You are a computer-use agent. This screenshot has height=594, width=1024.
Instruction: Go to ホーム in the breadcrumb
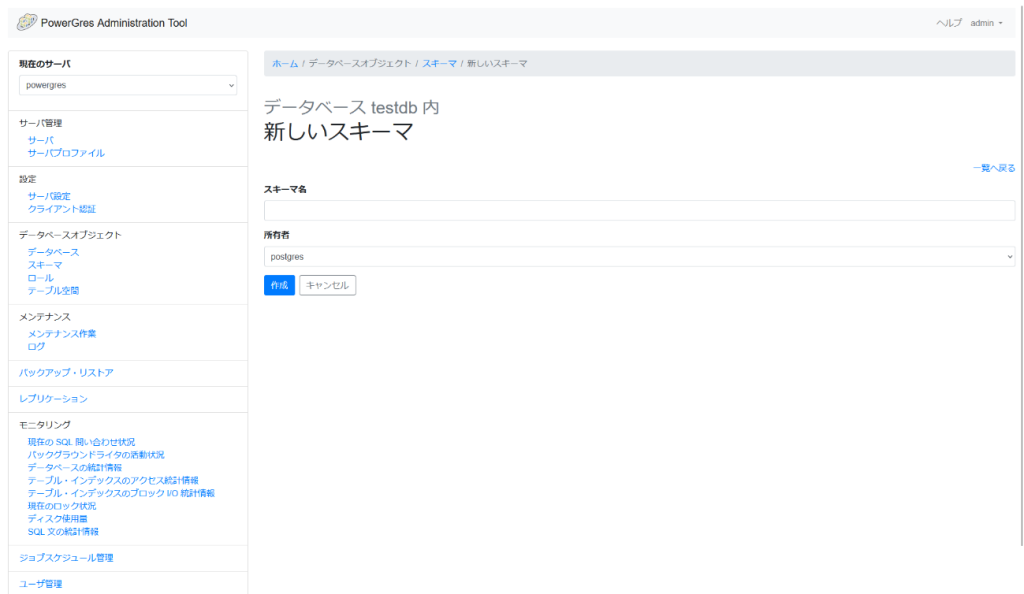click(285, 63)
